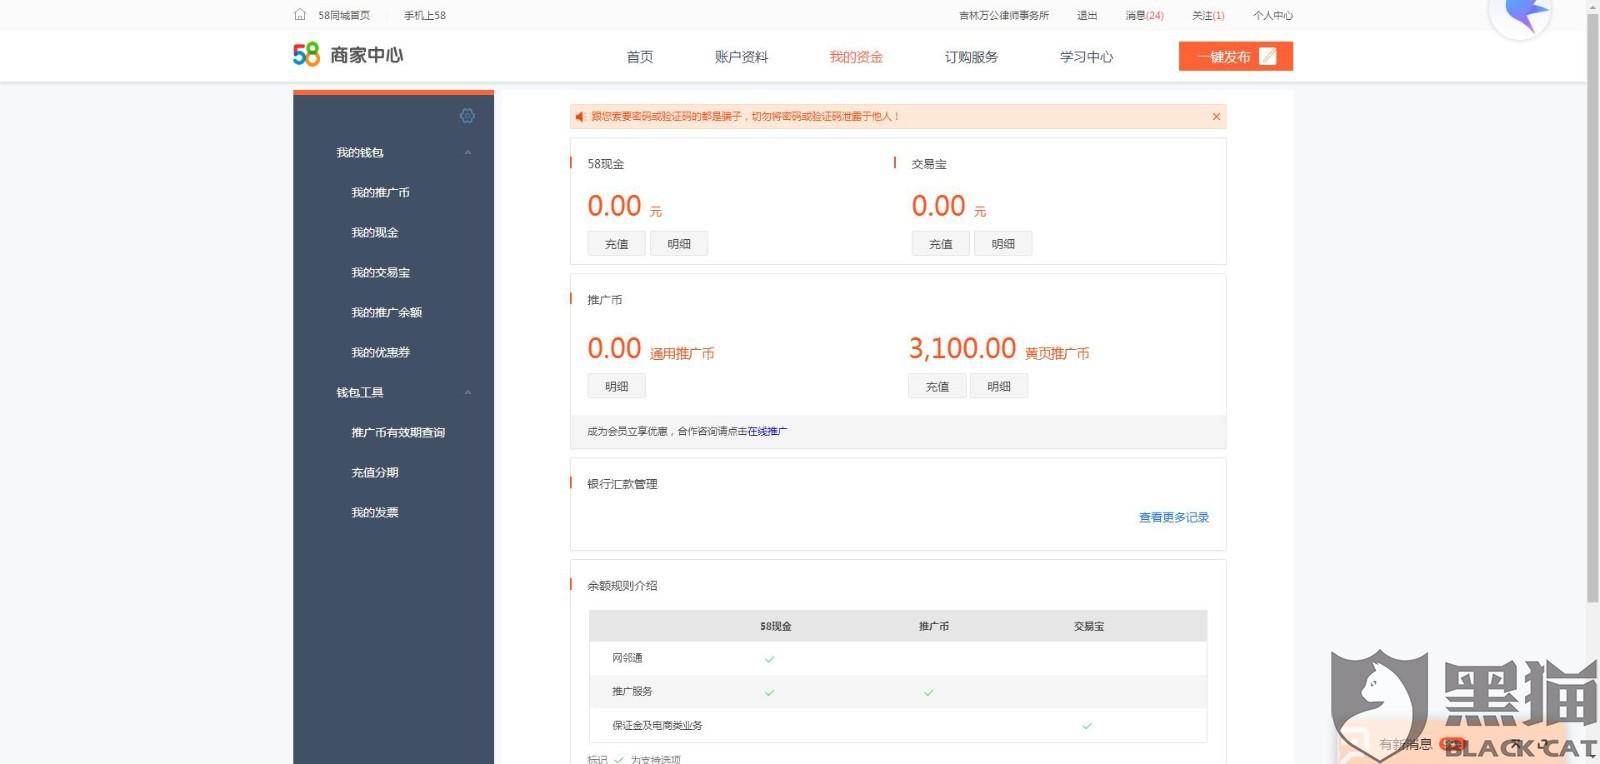Recharge 黄页推广币 with 充值 button
Viewport: 1600px width, 764px height.
point(937,387)
